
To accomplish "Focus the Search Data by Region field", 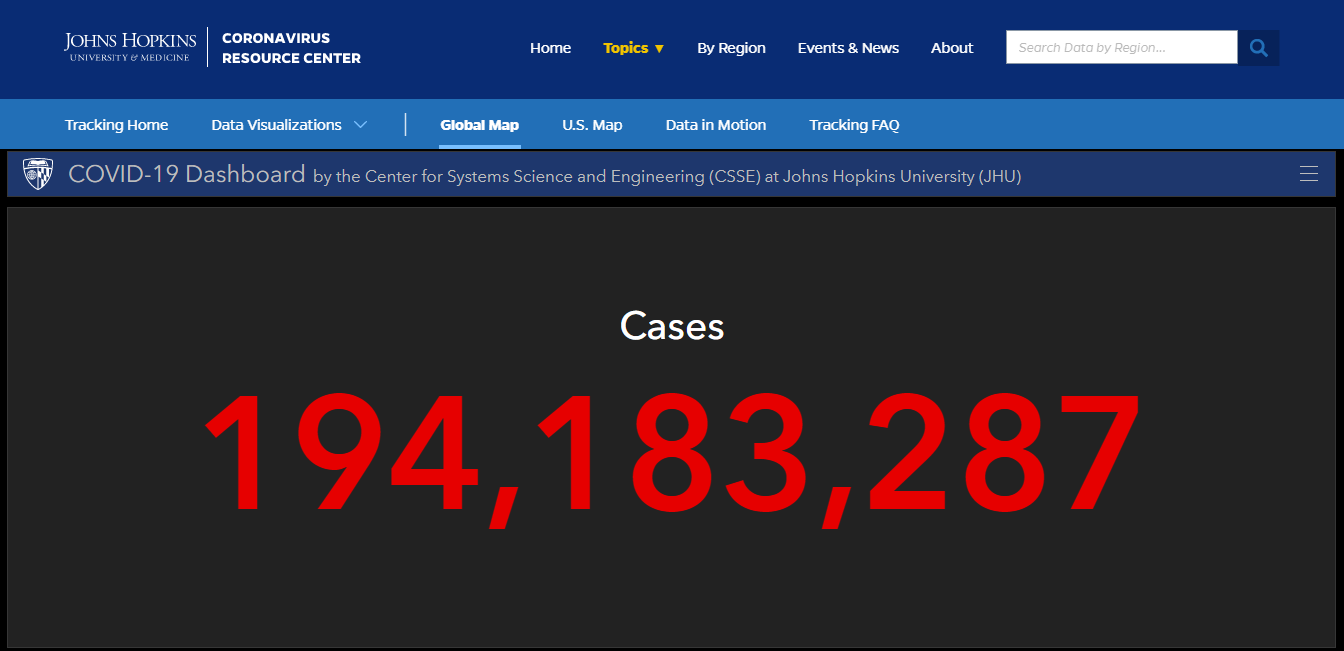I will (1122, 47).
